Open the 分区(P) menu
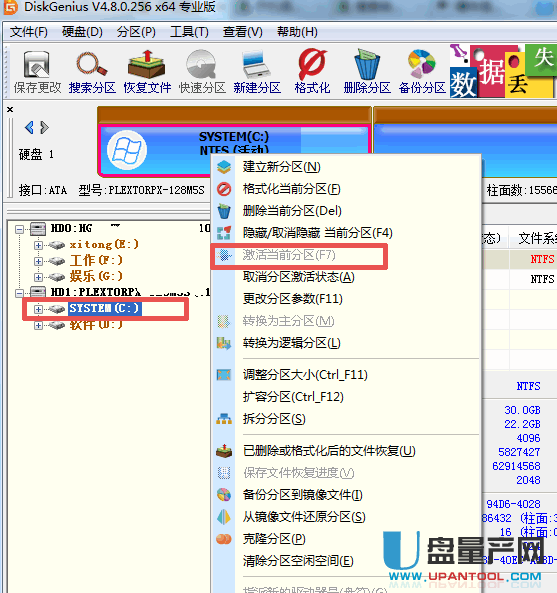This screenshot has width=557, height=593. point(136,32)
